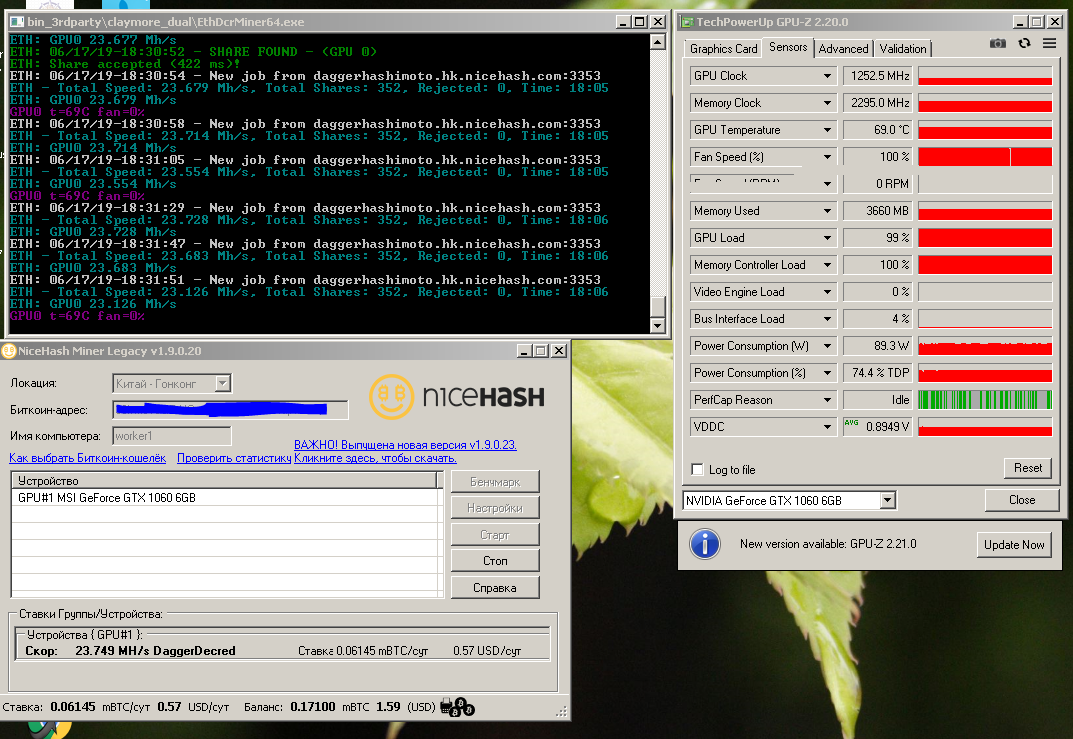Click the 23.749 MH/s DaggerDecred speed text
Viewport: 1073px width, 739px height.
coord(155,651)
